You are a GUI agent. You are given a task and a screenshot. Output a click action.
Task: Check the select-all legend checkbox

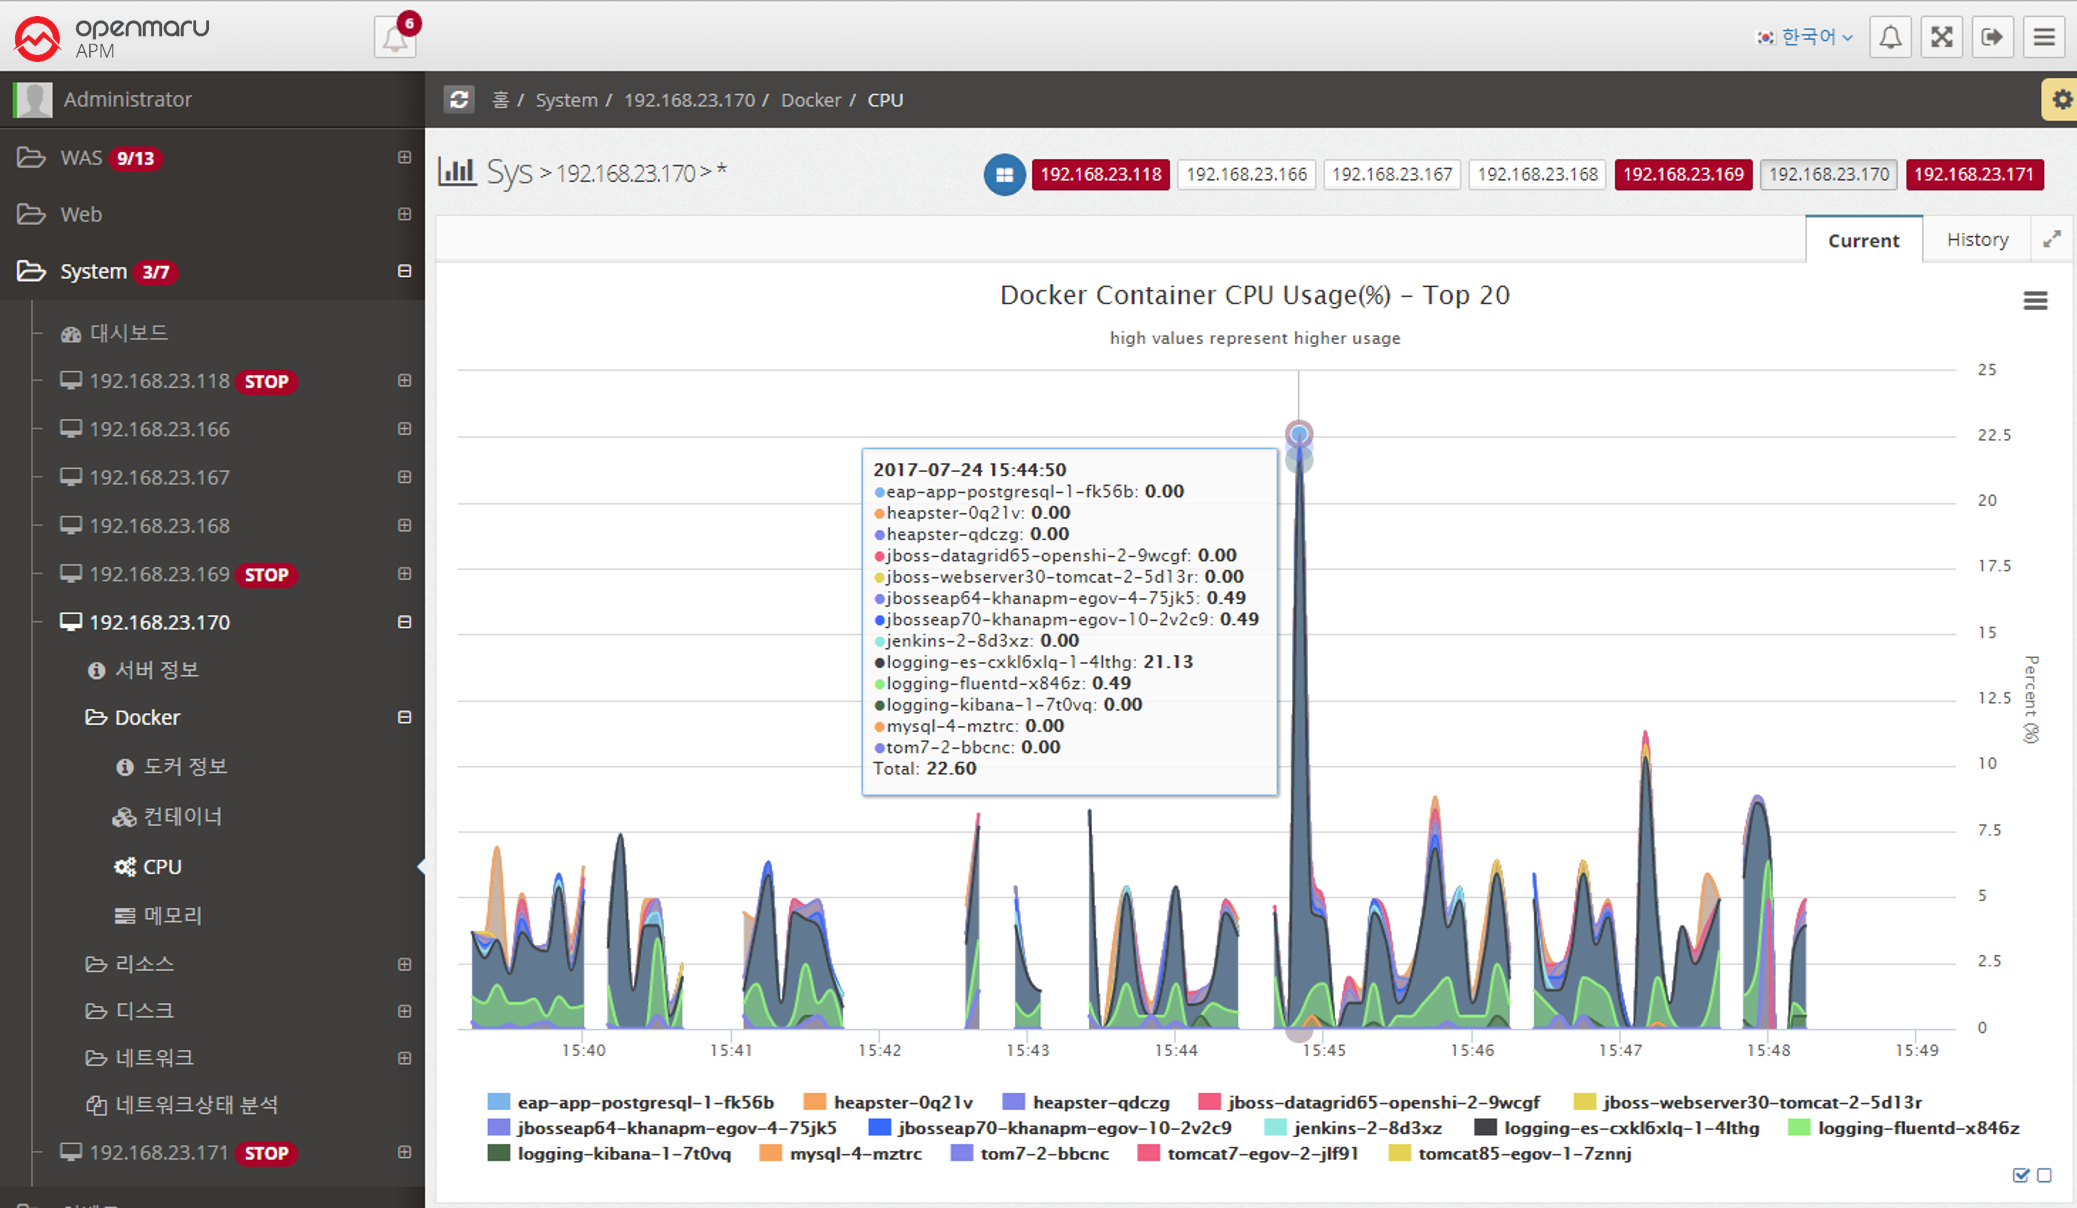(x=2021, y=1175)
